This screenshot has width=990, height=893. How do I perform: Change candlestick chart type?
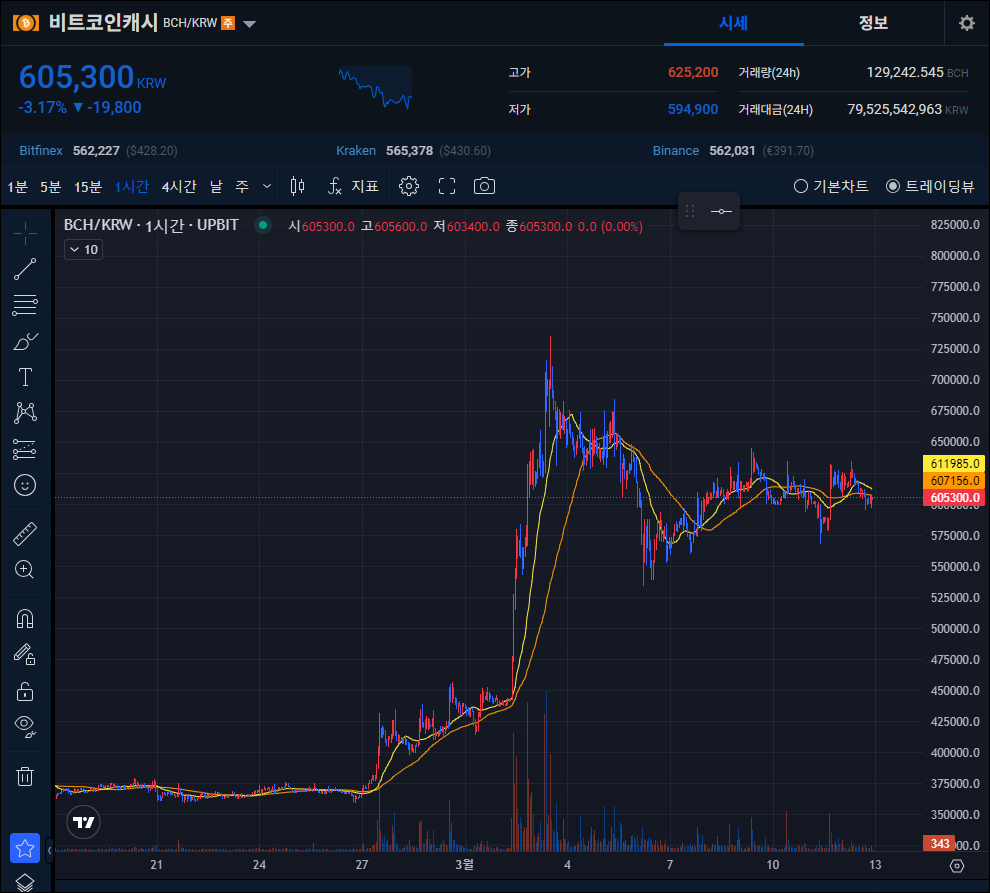[x=297, y=186]
